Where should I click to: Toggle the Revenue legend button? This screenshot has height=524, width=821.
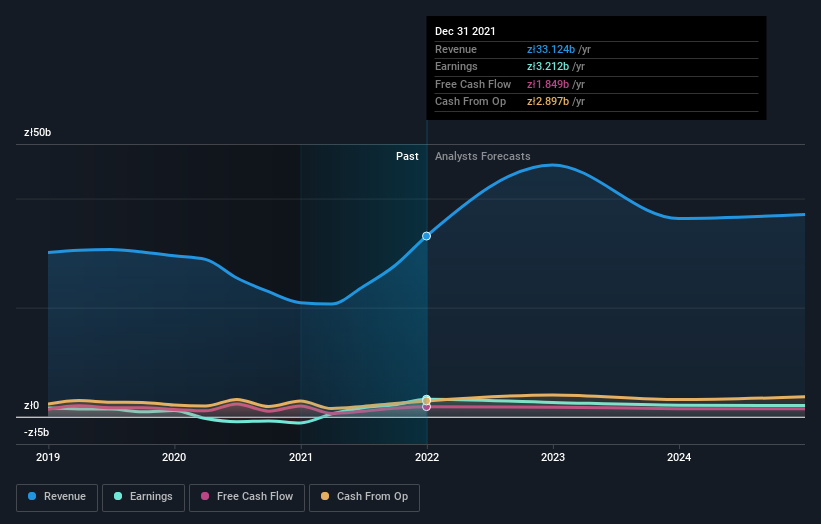pos(57,497)
